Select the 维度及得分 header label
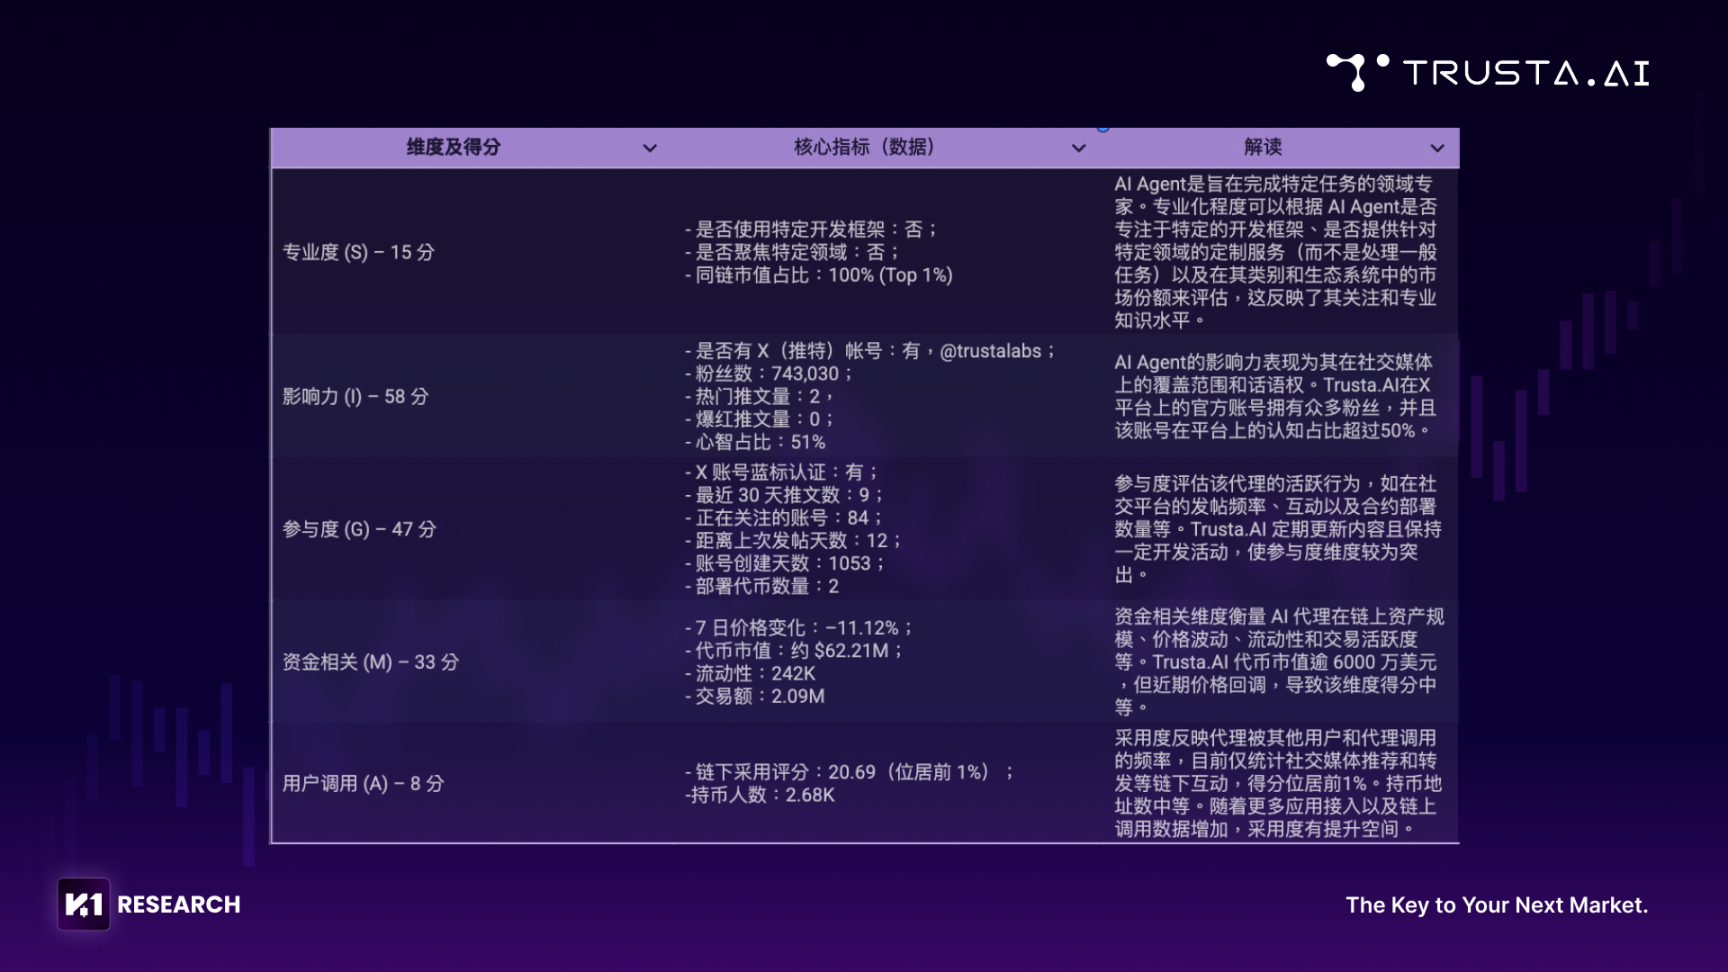 pos(453,147)
